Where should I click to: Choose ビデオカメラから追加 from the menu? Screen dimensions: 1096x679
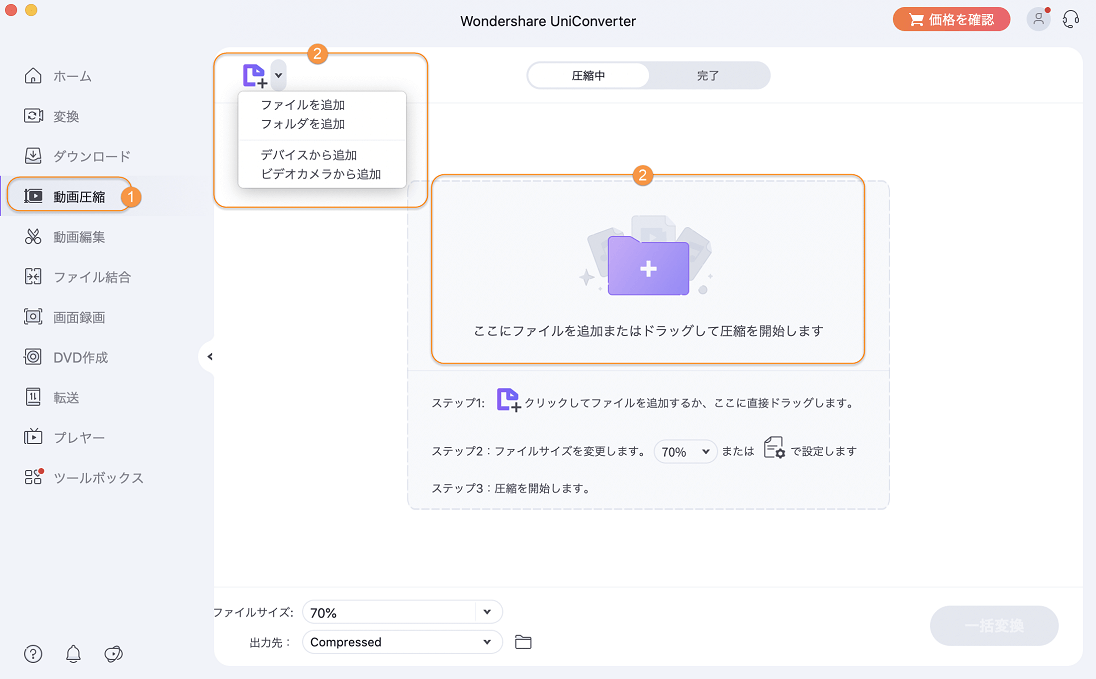click(321, 174)
